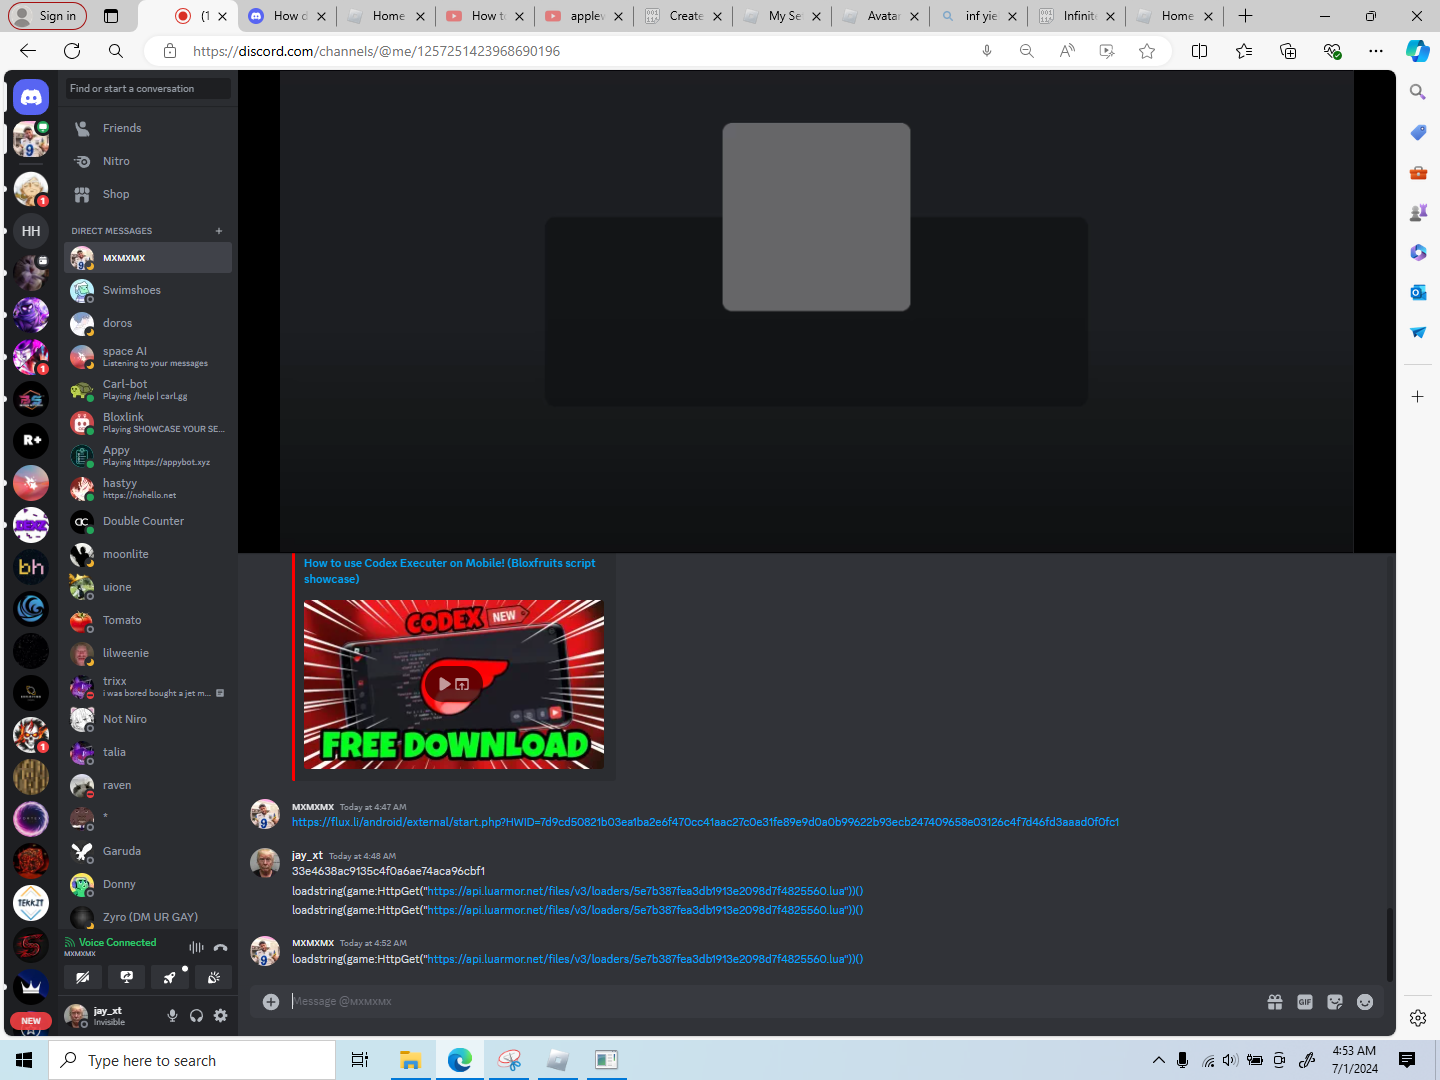
Task: Open the Friends page
Action: [x=148, y=128]
